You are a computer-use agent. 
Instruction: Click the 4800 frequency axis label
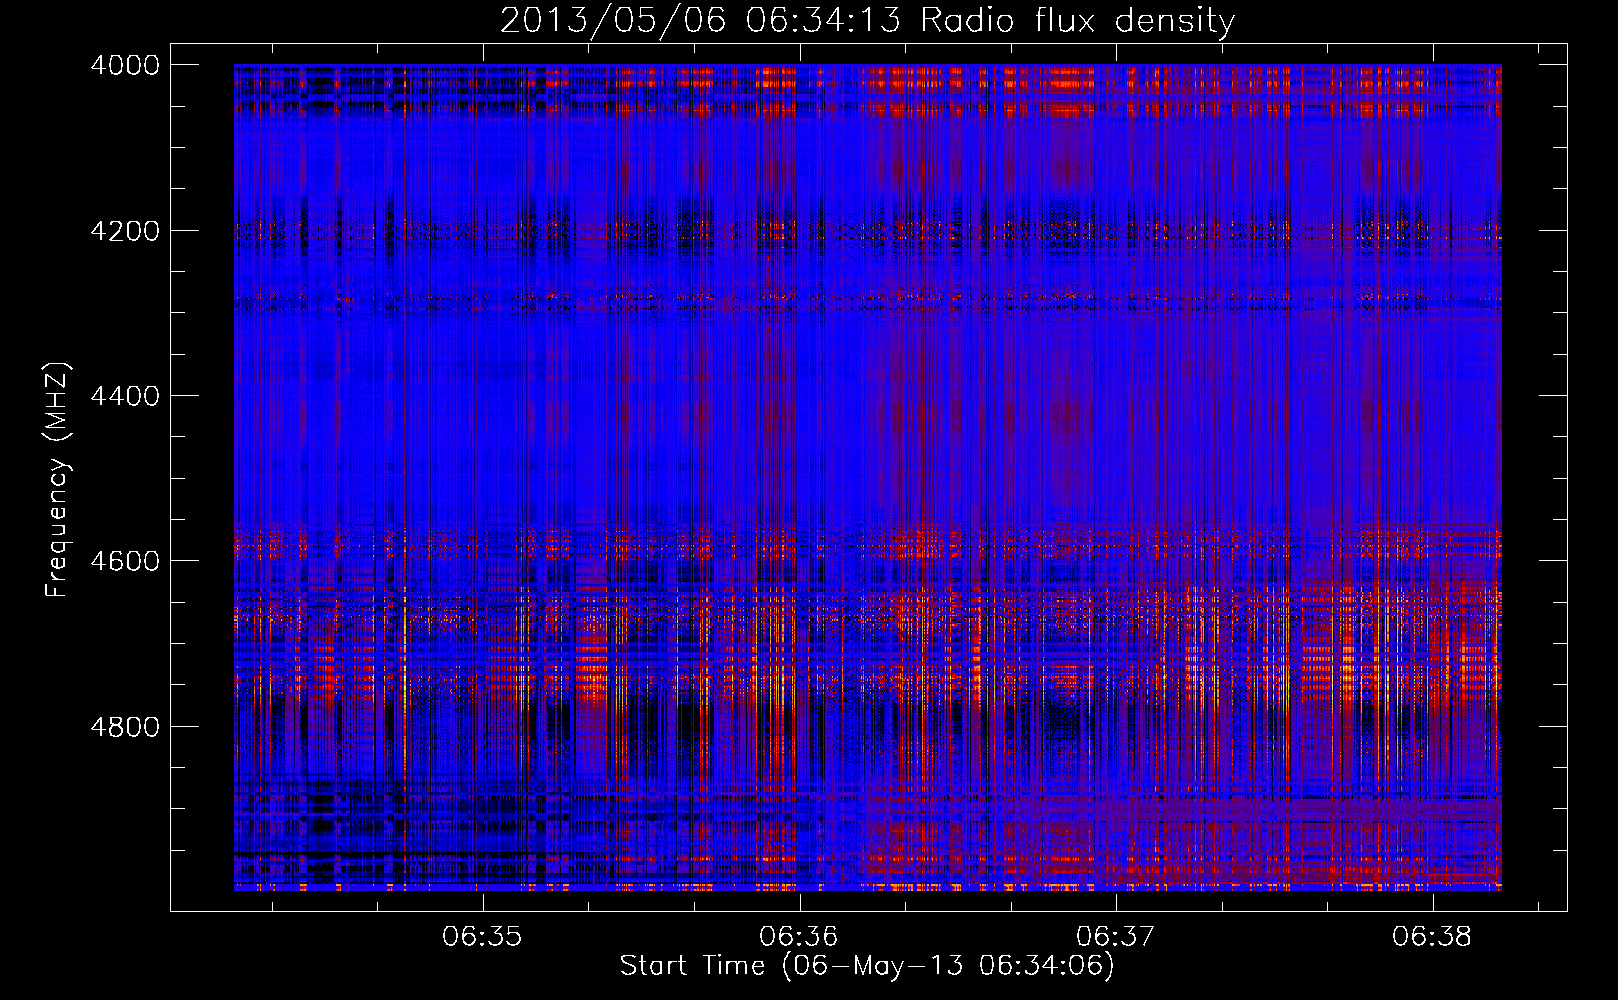[x=125, y=726]
